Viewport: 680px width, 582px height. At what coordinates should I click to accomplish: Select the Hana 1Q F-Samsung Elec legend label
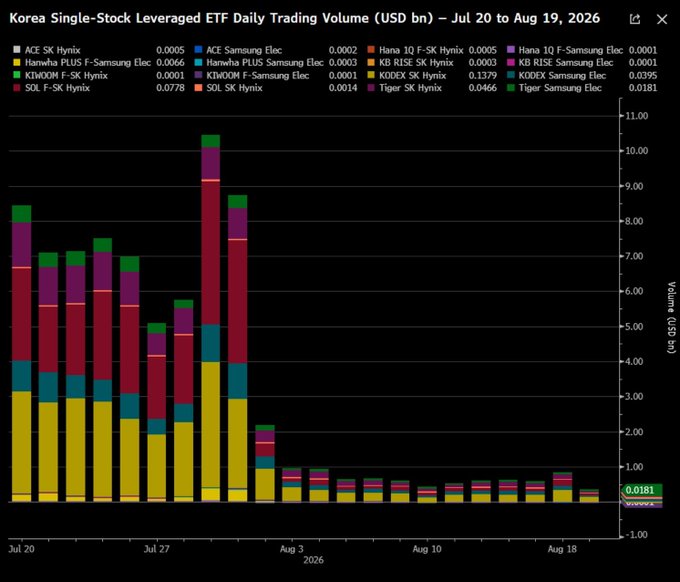pyautogui.click(x=571, y=50)
